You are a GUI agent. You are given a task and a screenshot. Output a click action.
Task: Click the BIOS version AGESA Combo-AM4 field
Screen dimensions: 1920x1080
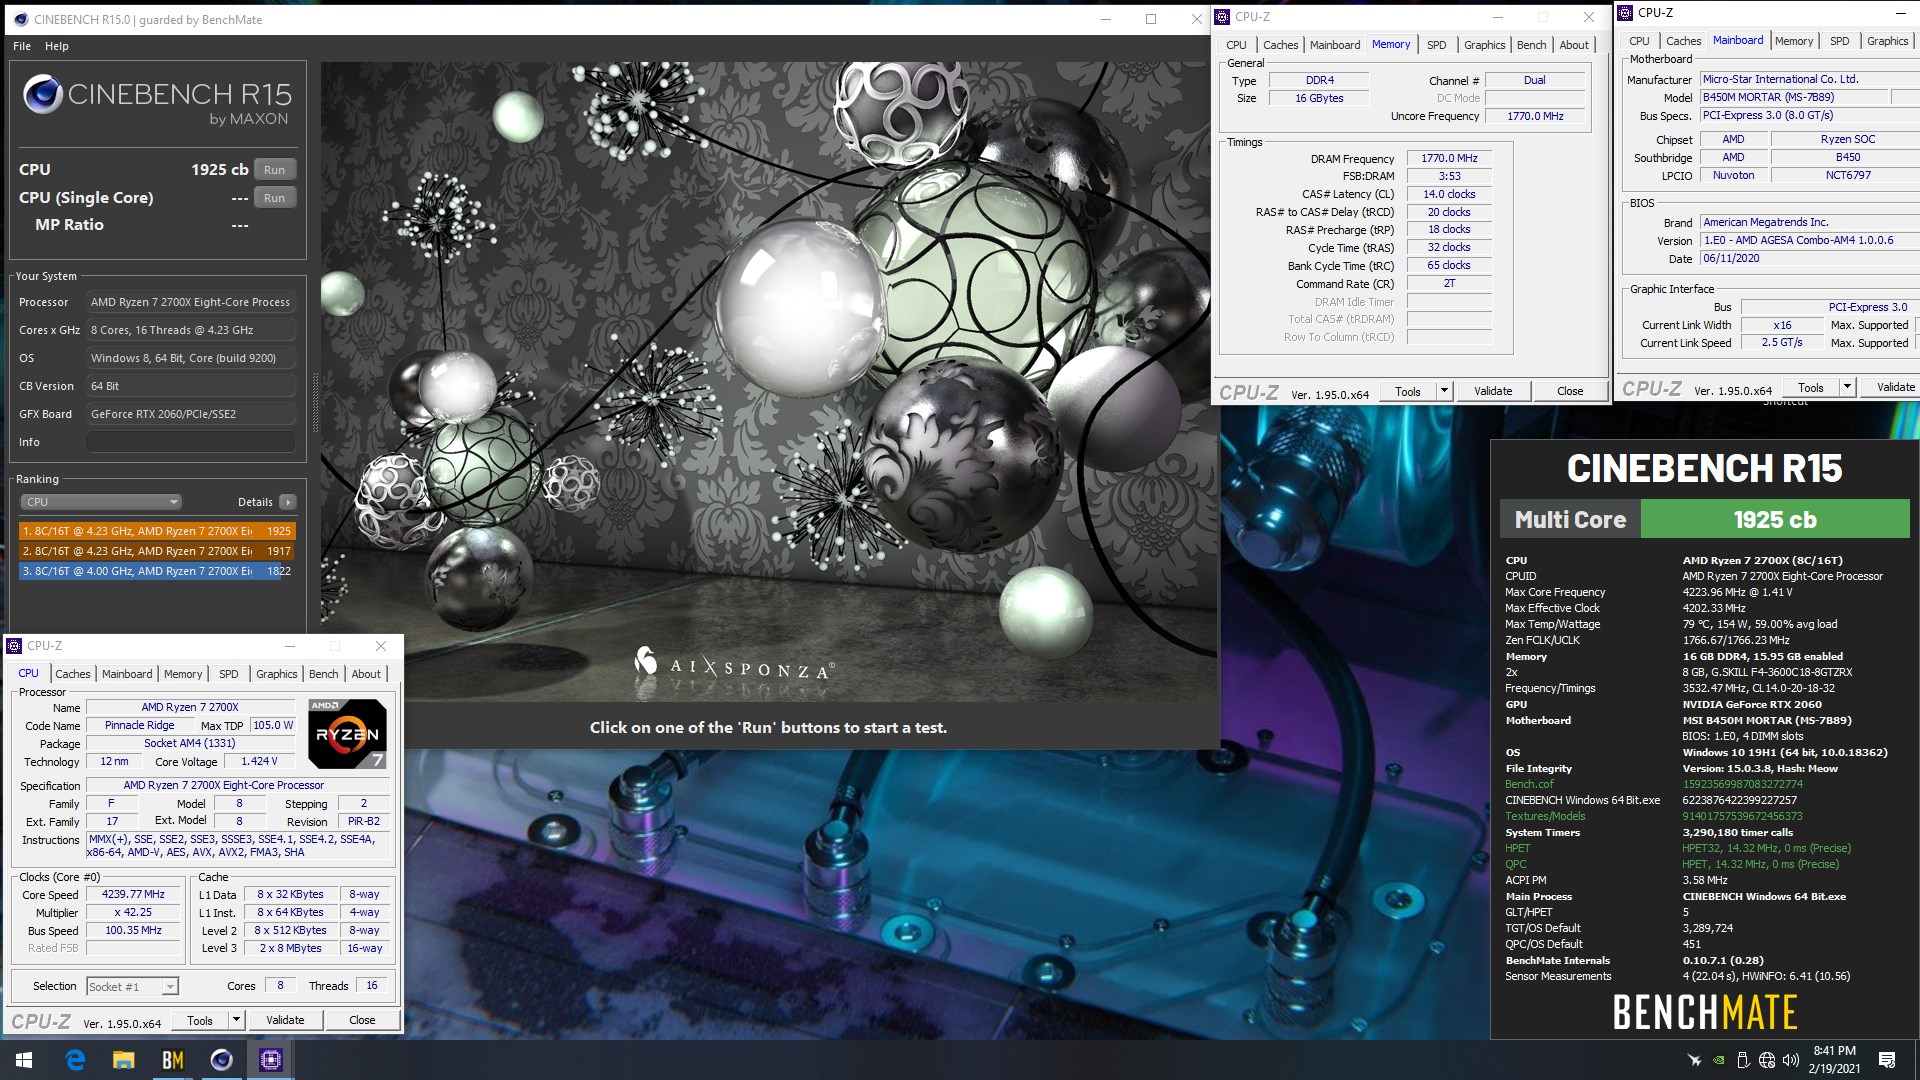pyautogui.click(x=1810, y=241)
